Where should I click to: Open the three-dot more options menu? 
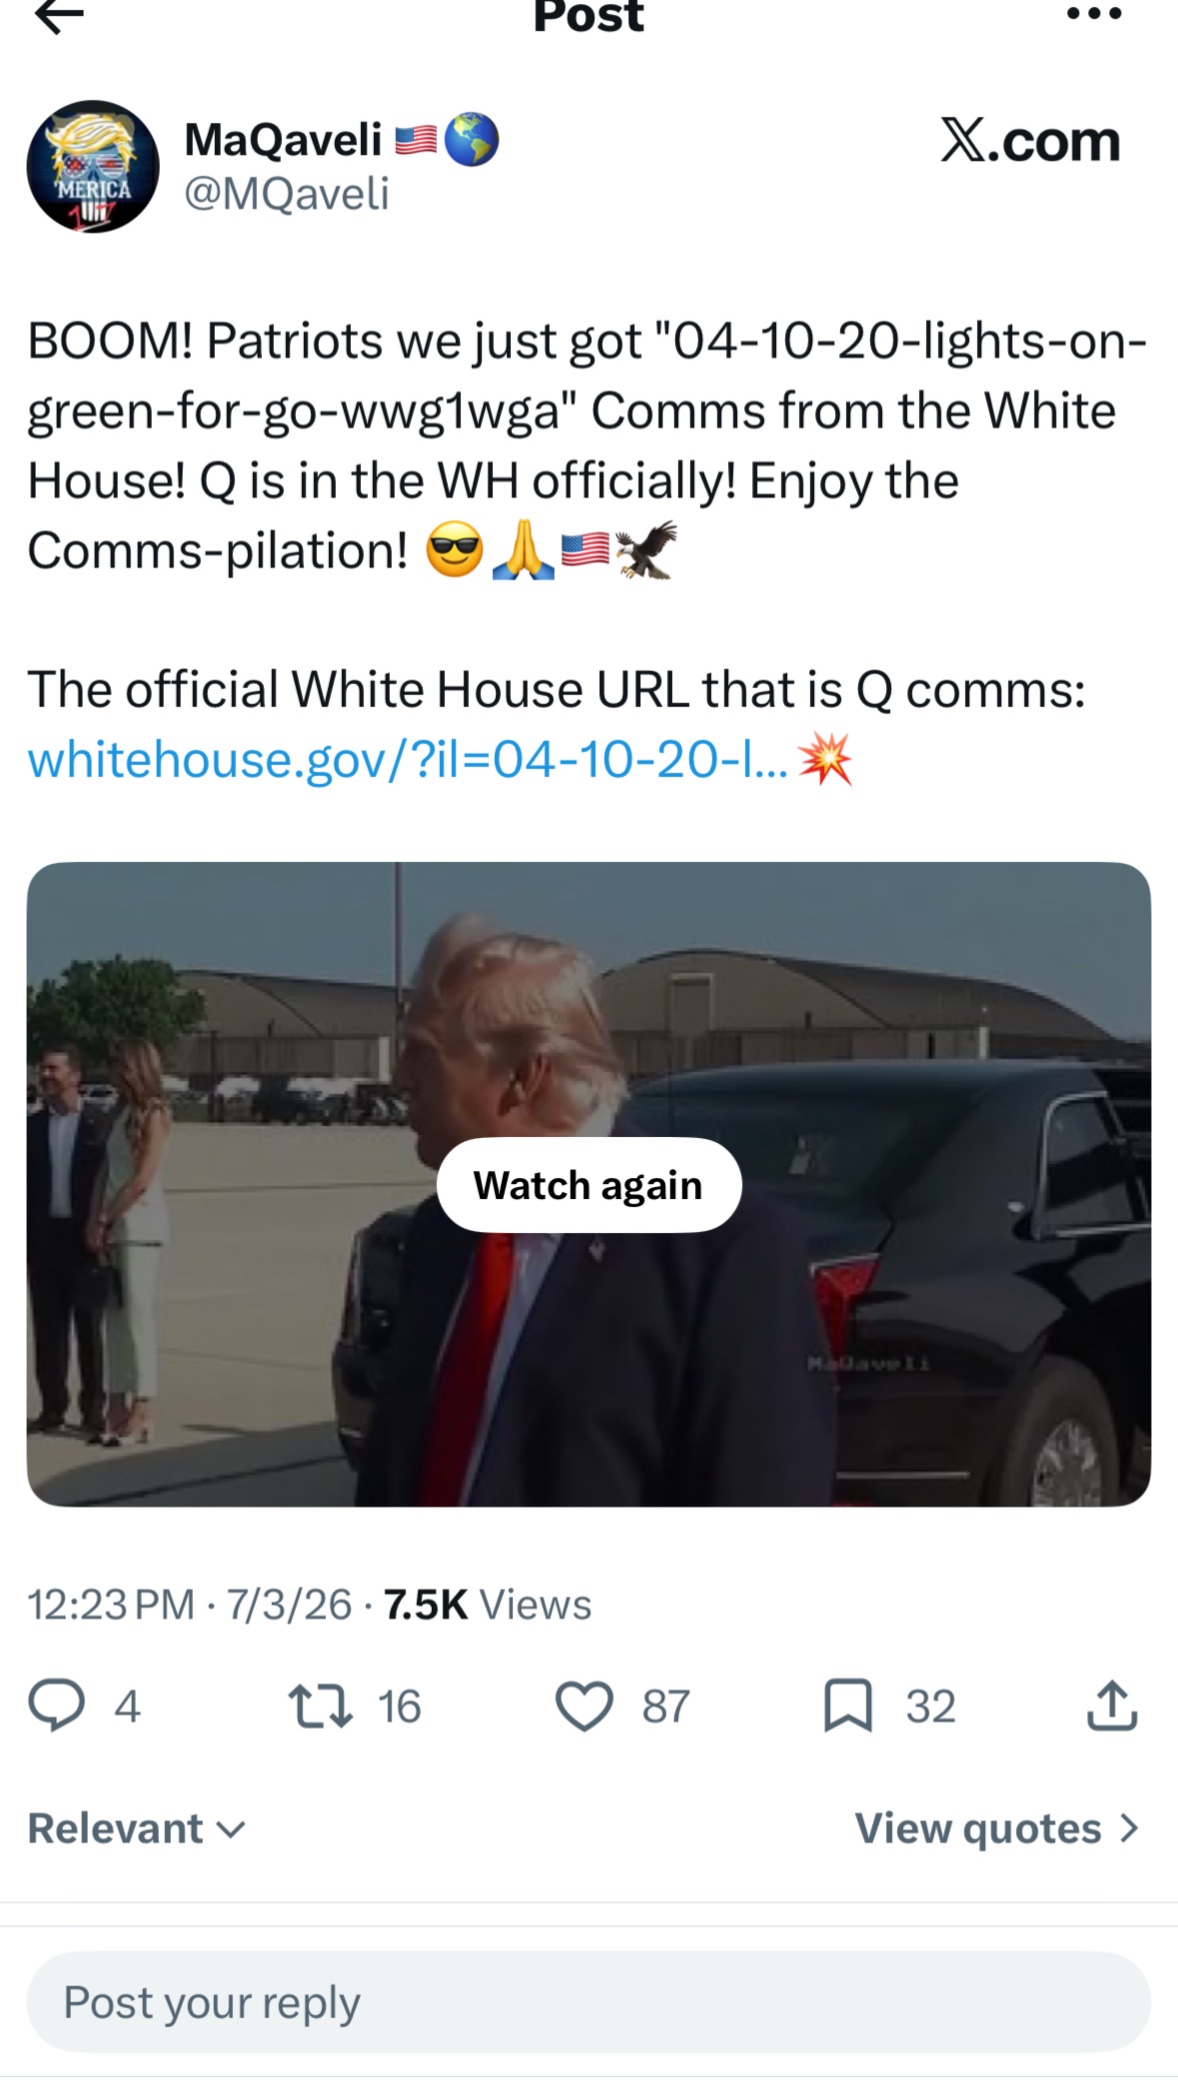[1095, 14]
